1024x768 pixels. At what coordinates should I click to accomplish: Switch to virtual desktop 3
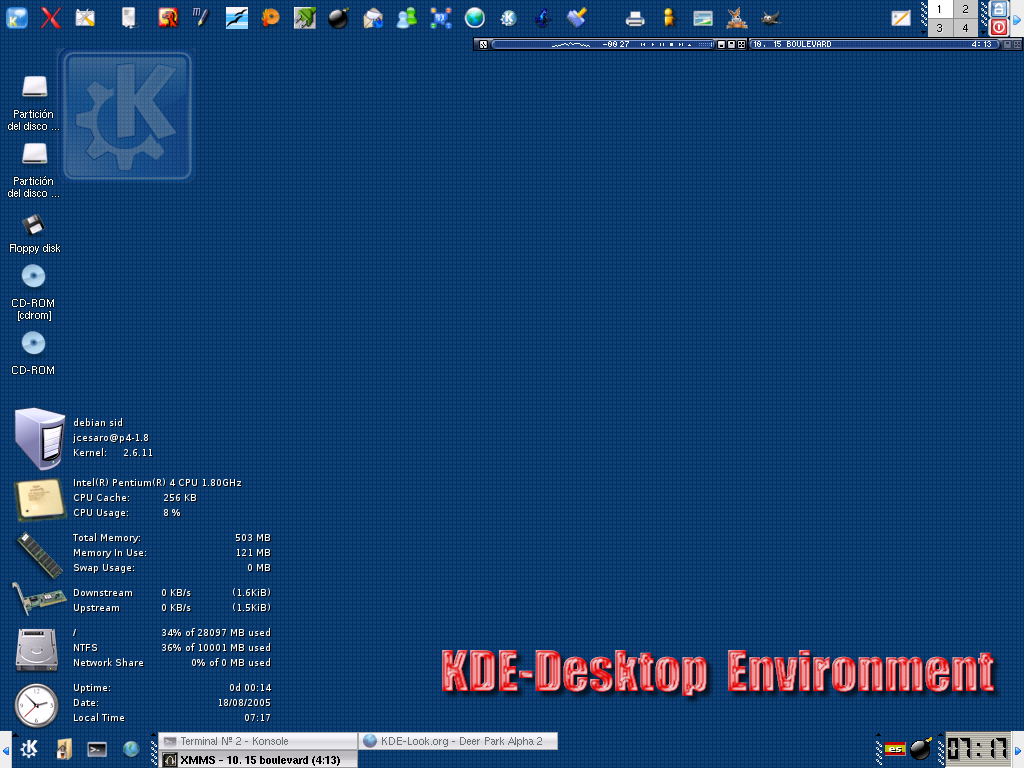[940, 27]
